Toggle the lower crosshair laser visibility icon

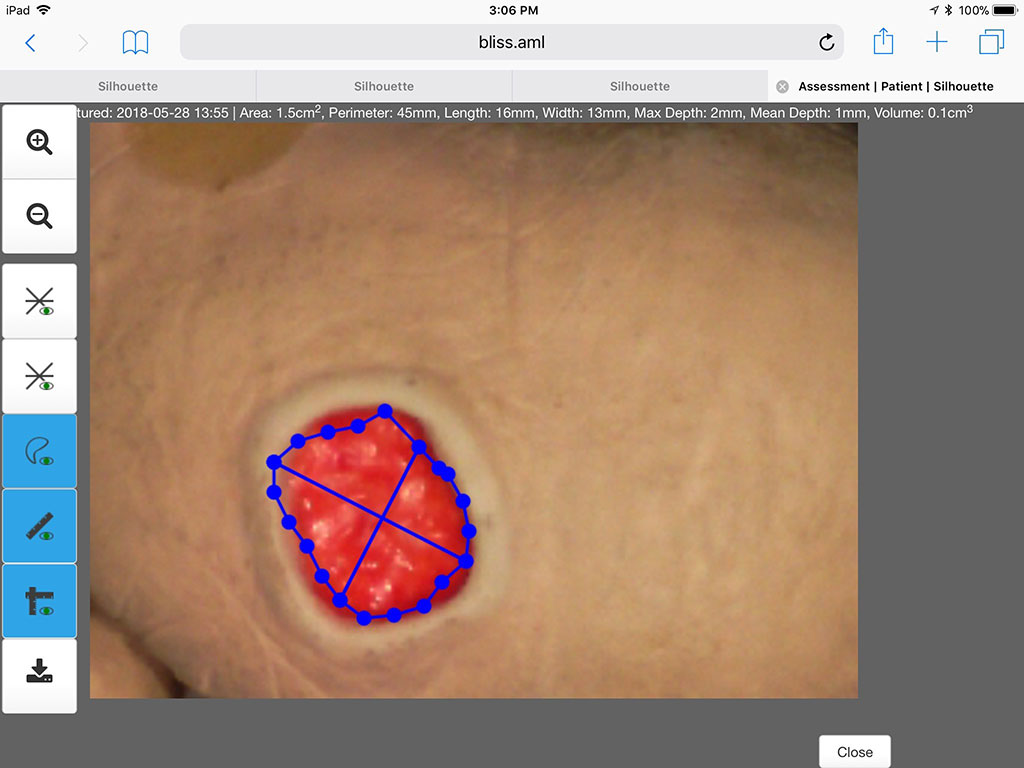pos(39,376)
